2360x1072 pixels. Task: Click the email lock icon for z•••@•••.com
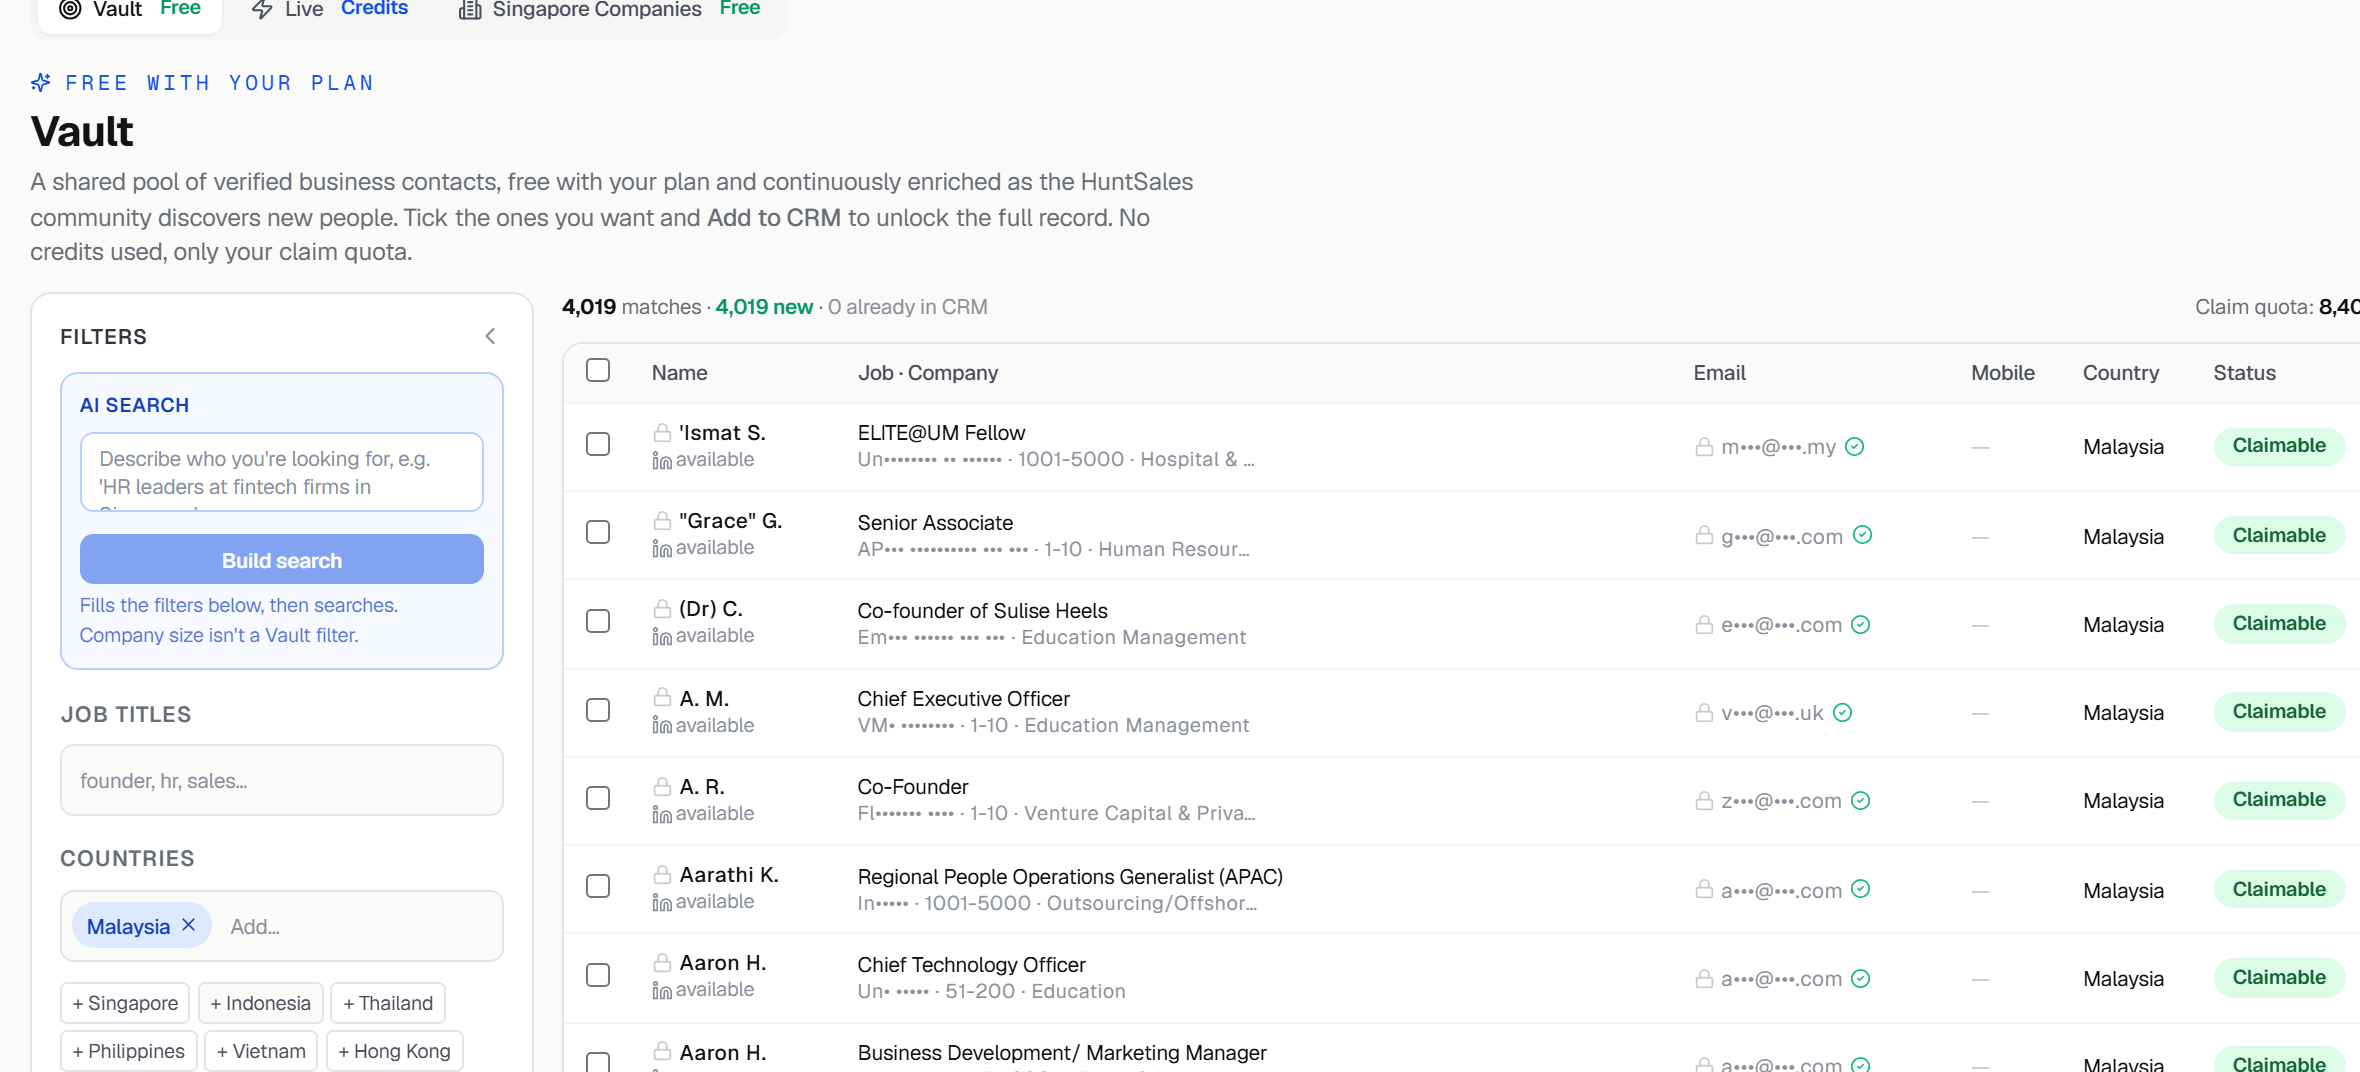click(x=1704, y=800)
